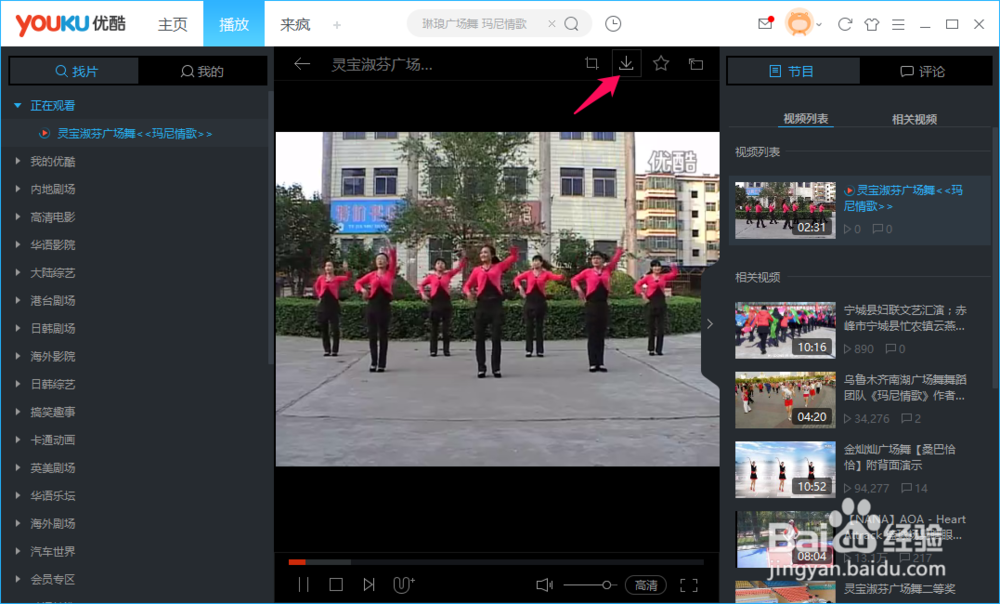Viewport: 1000px width, 604px height.
Task: Select 灵宝淑芬广场舞 item under 正在观看
Action: point(135,133)
